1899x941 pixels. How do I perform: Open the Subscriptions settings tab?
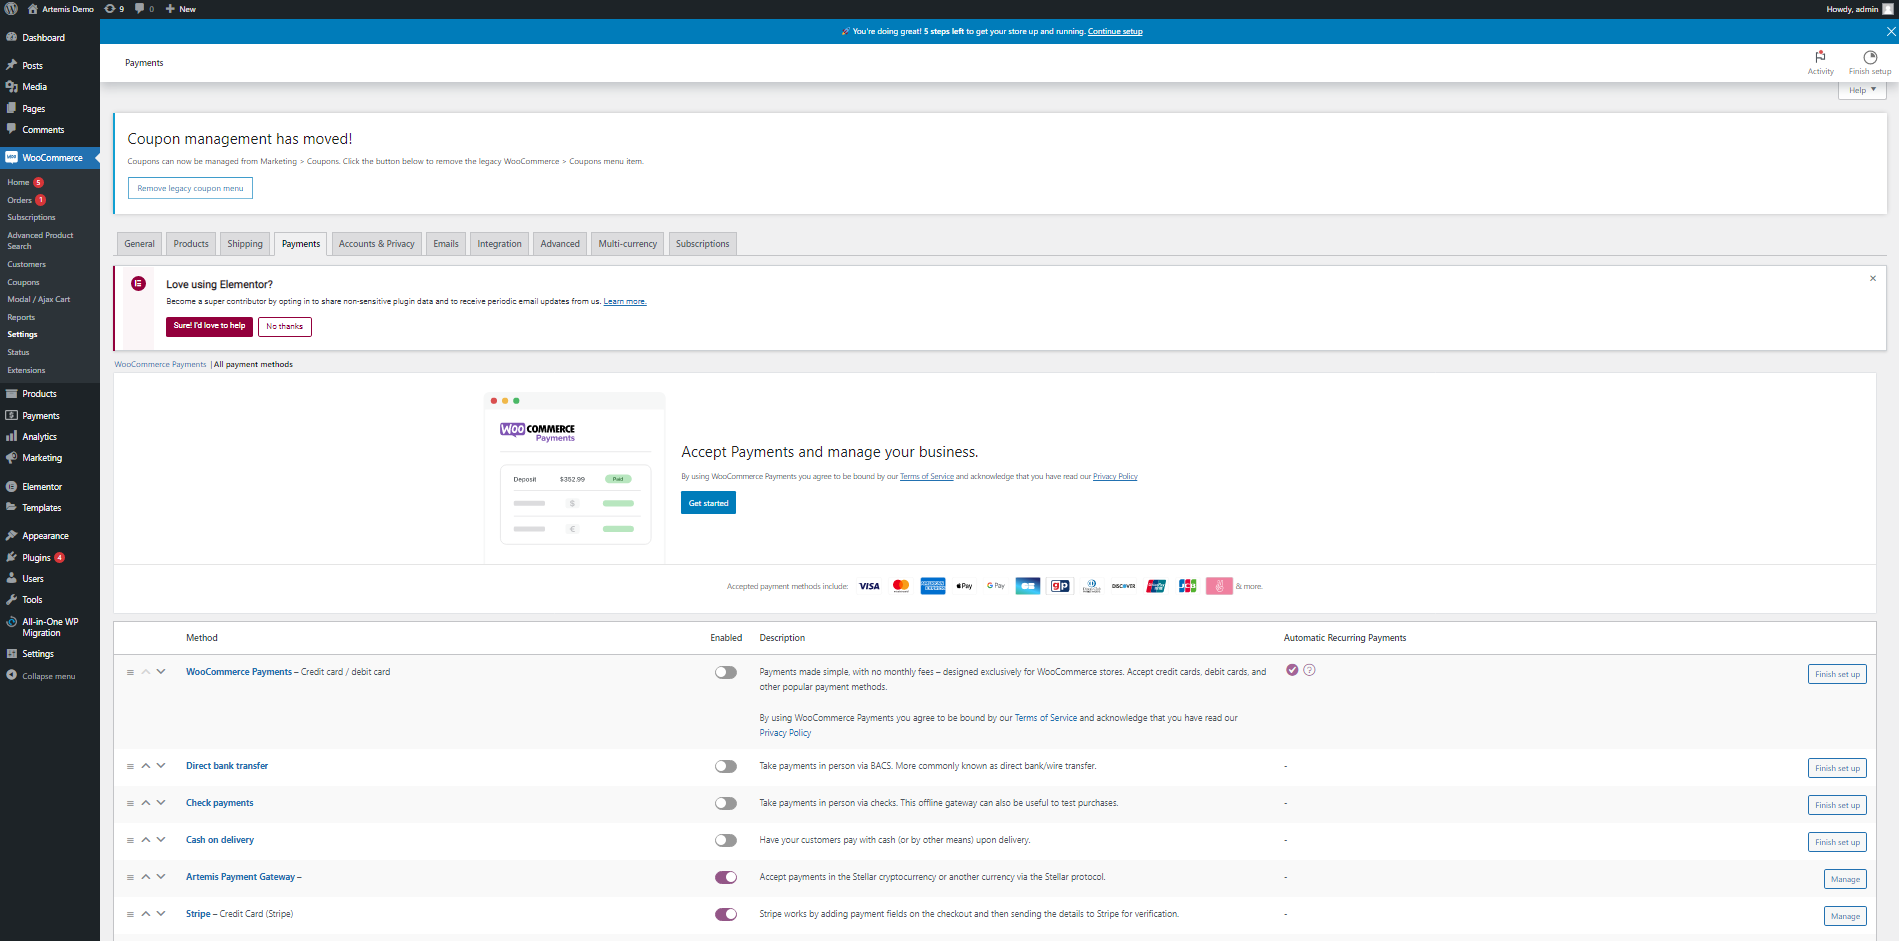click(x=702, y=244)
